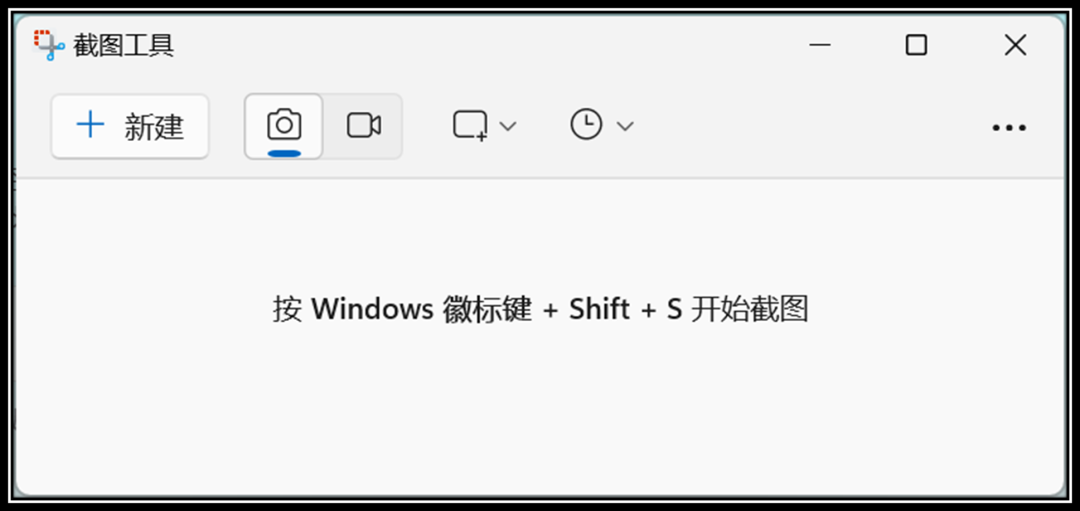The width and height of the screenshot is (1080, 511).
Task: Maximize the 截图工具 window
Action: (916, 45)
